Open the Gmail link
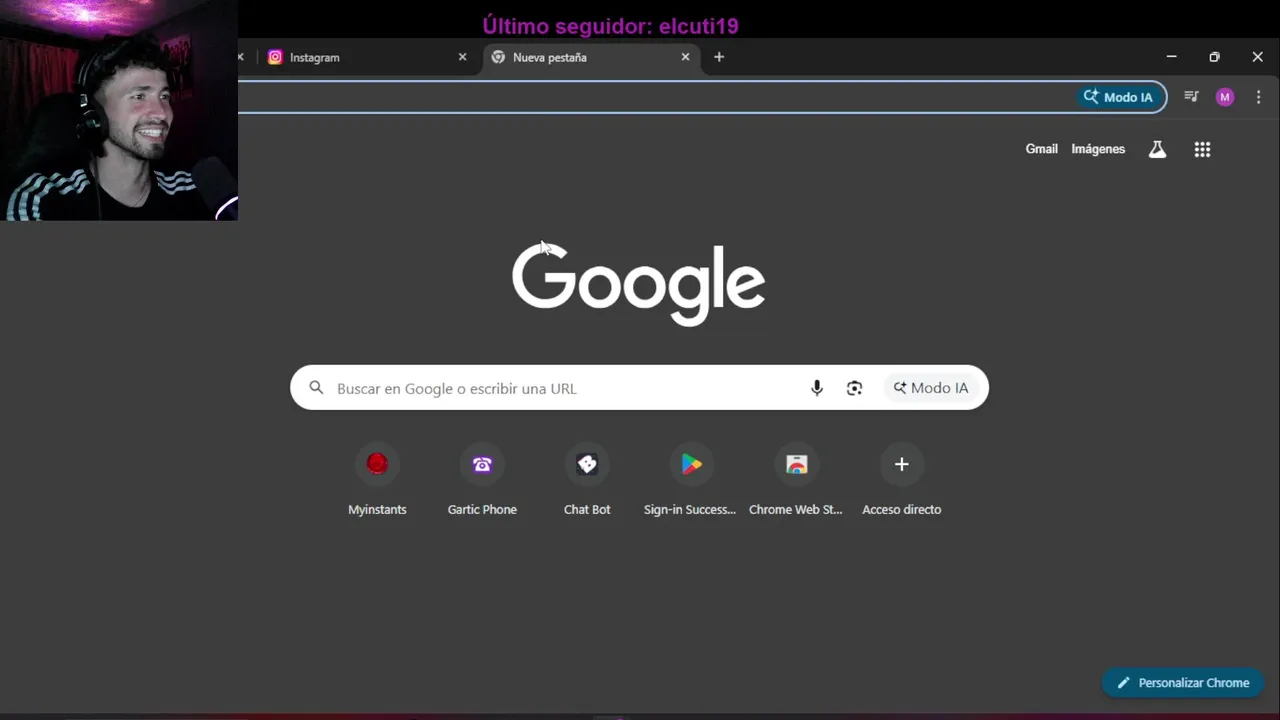The width and height of the screenshot is (1280, 720). [x=1041, y=149]
